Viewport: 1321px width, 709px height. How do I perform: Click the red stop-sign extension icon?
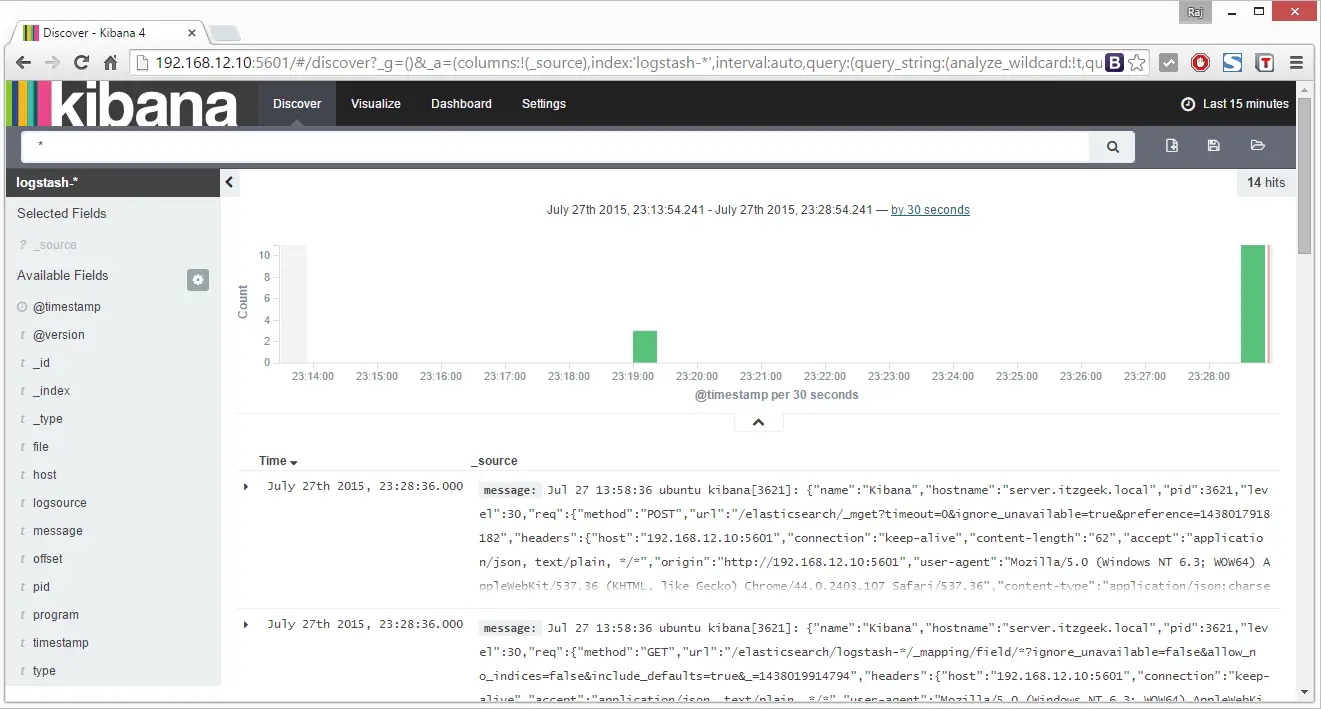(1200, 63)
